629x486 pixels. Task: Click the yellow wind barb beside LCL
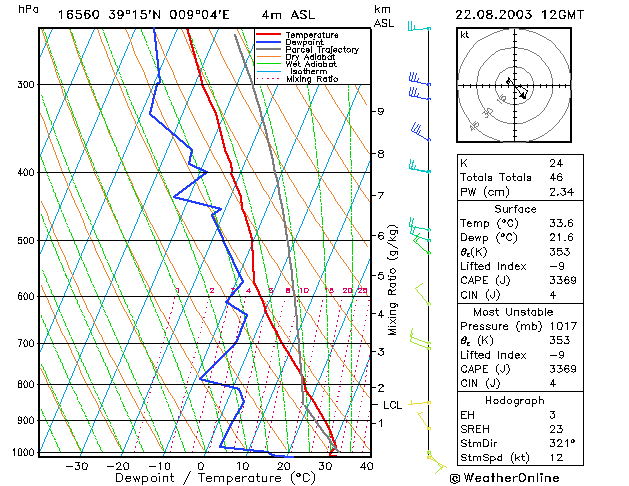420,403
